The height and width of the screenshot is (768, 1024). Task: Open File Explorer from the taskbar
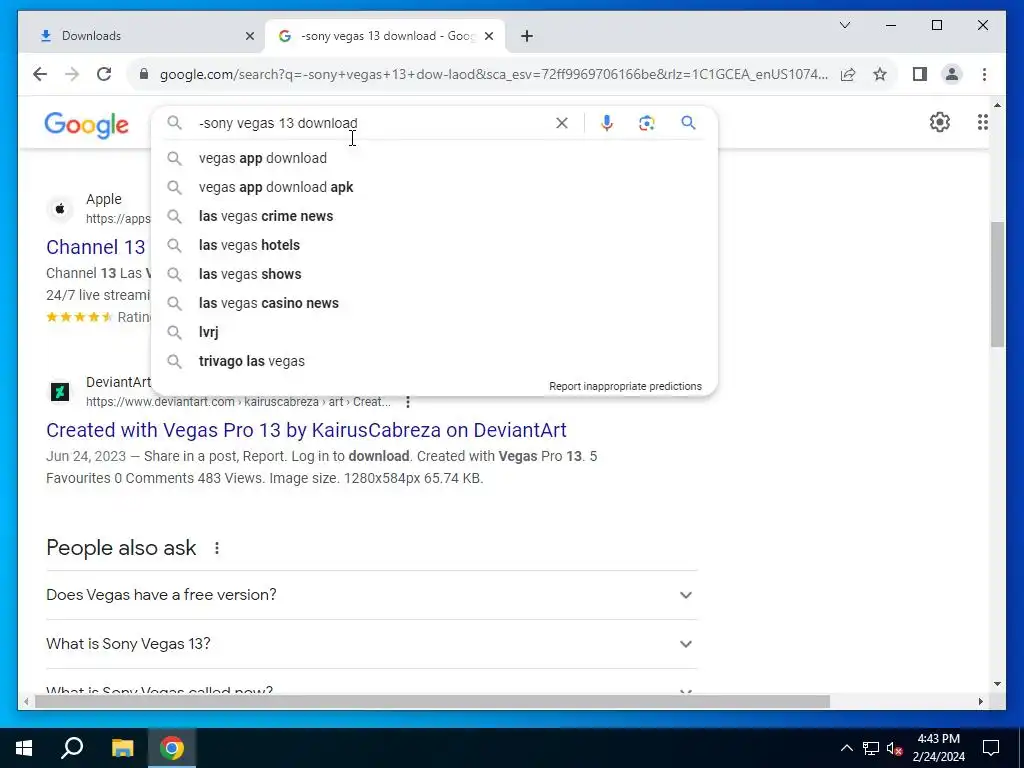[122, 748]
